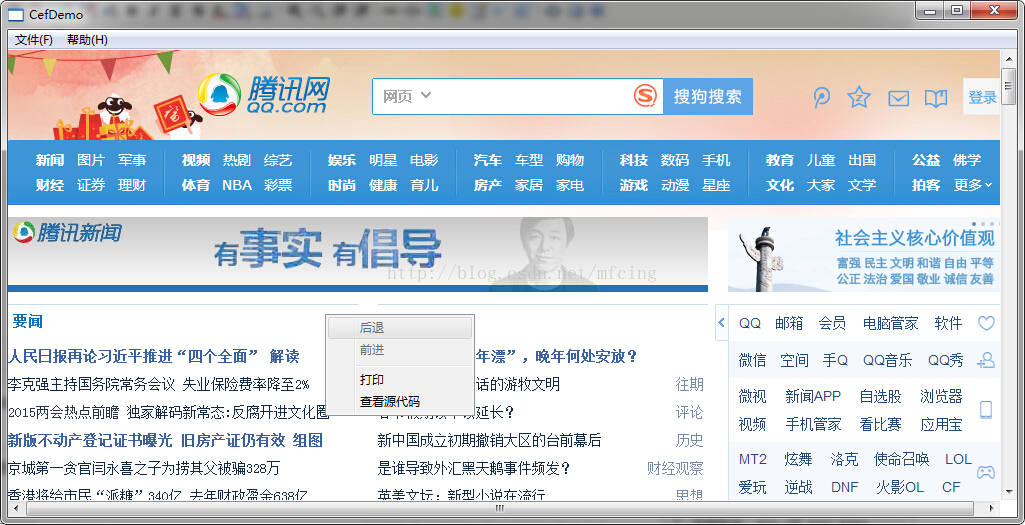
Task: Open the 要闻 section heading
Action: click(x=27, y=321)
